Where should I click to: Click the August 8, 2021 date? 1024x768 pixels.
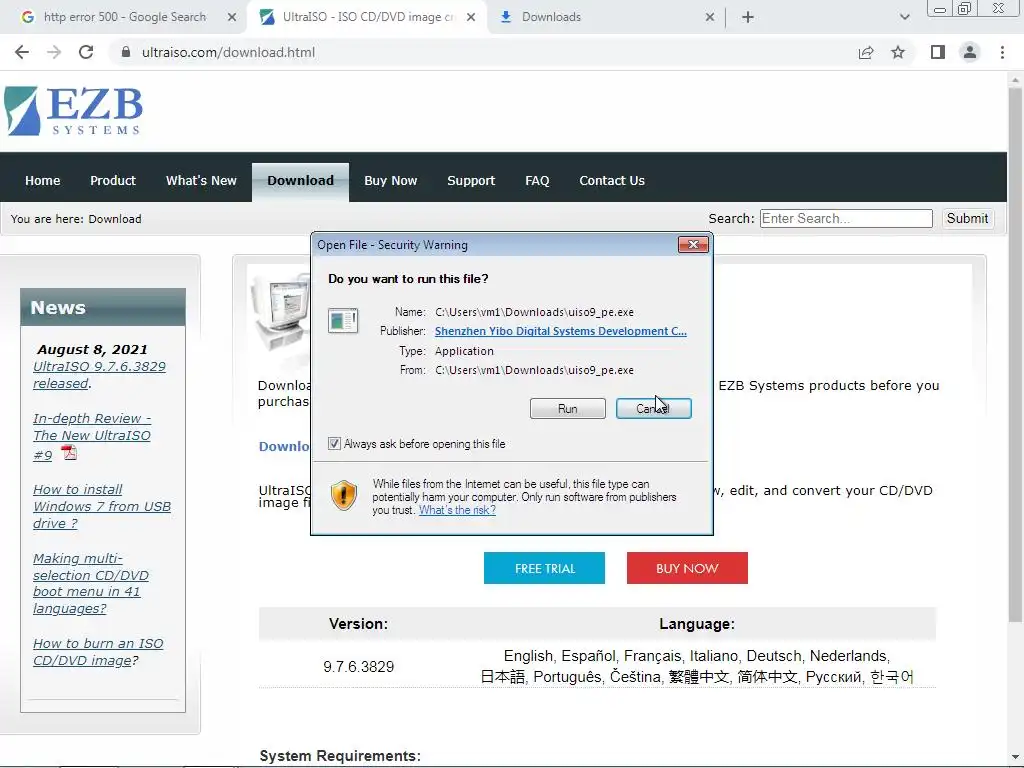tap(92, 349)
